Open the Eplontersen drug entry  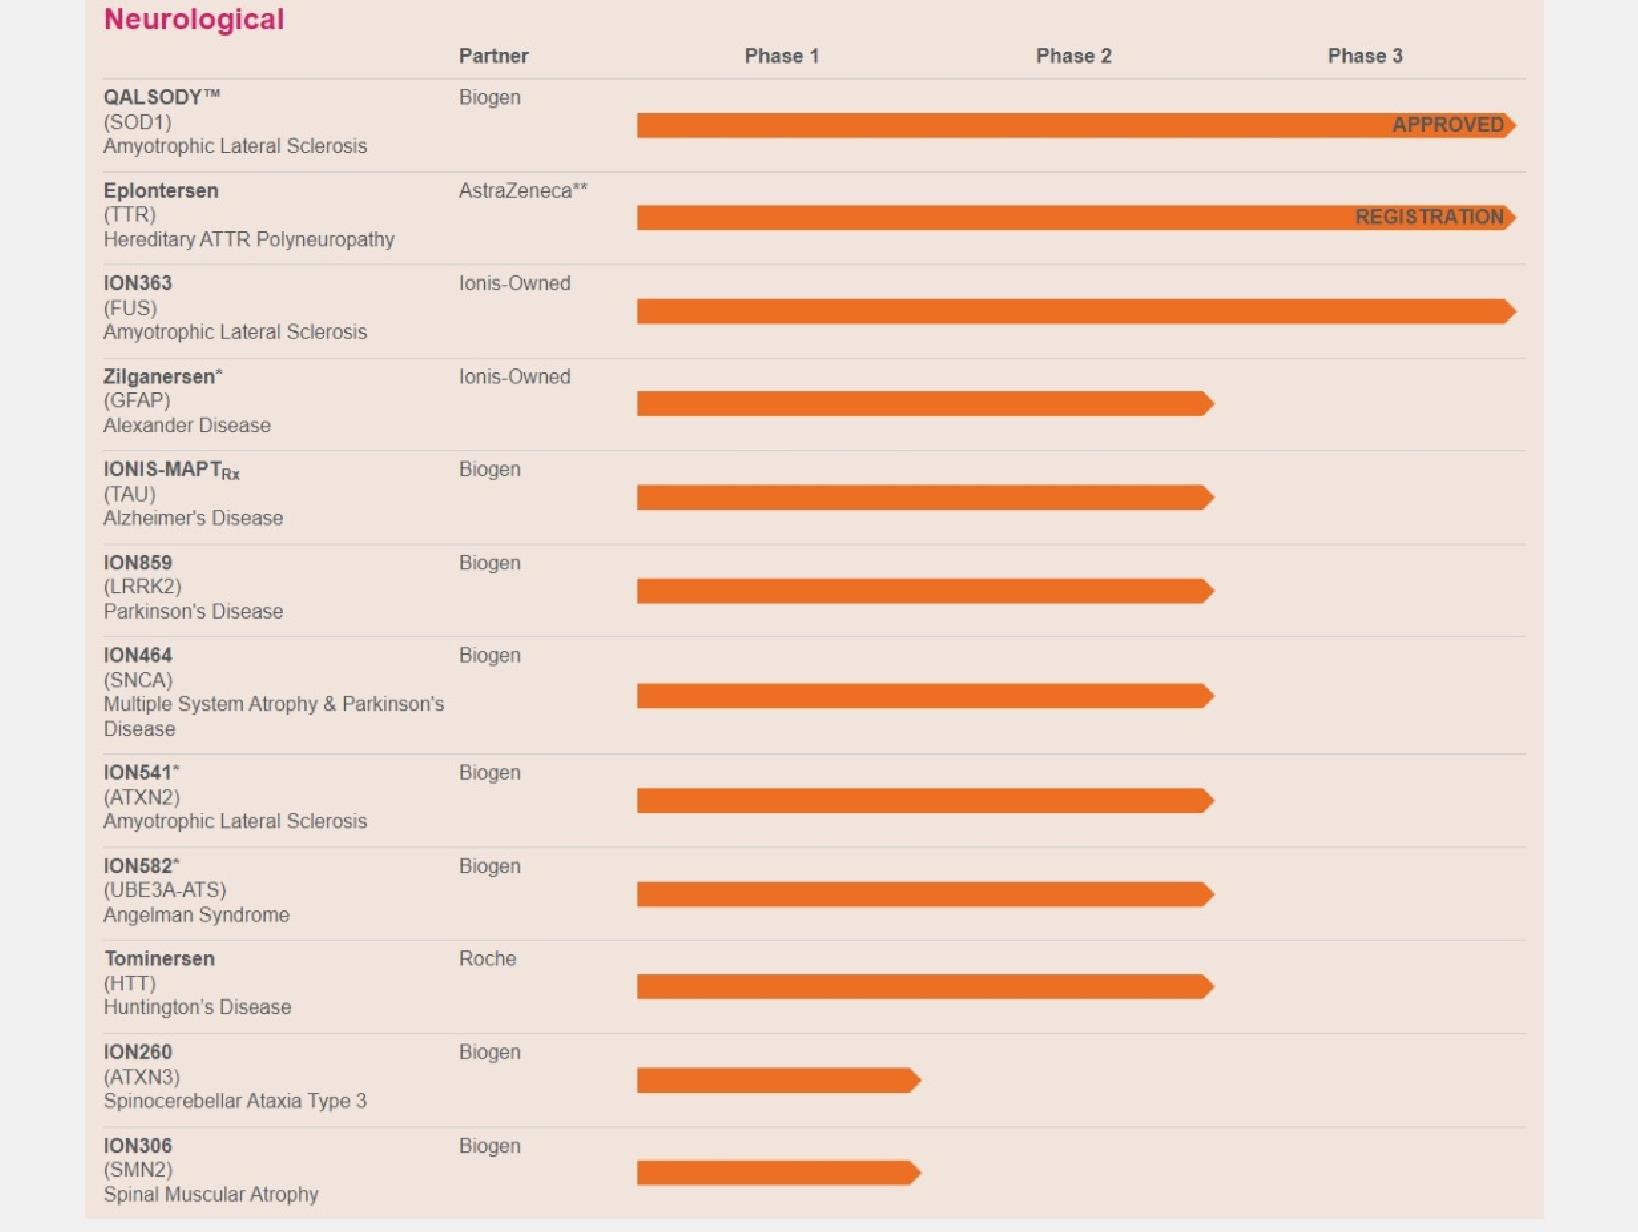160,190
